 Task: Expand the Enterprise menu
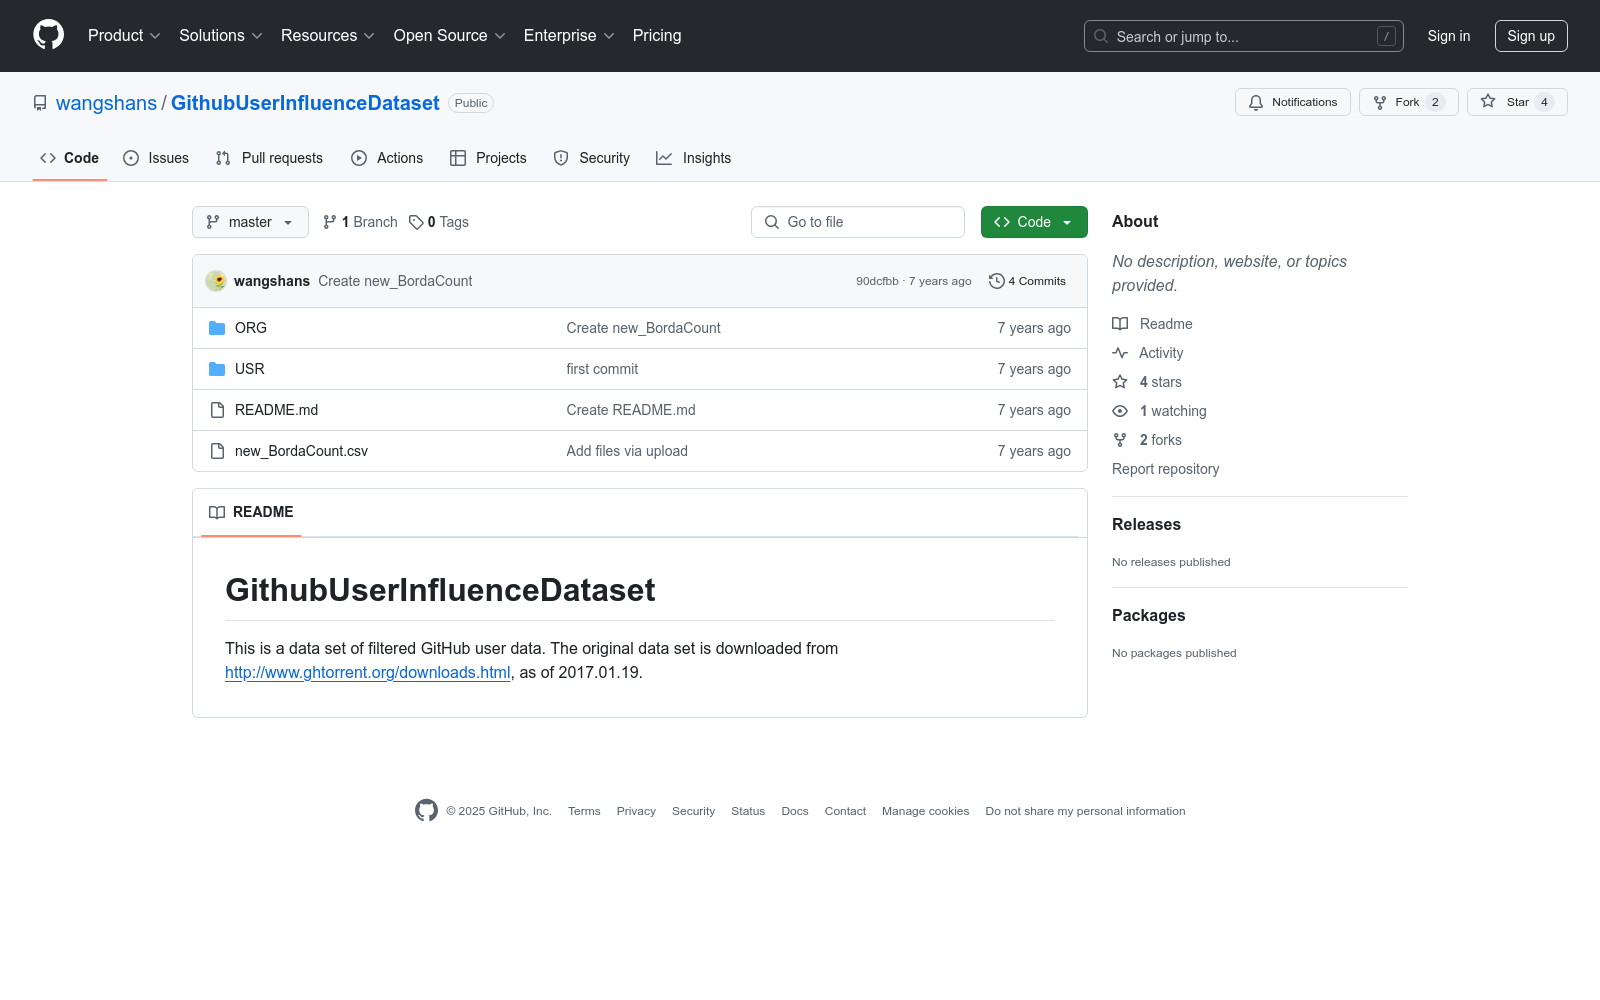(x=569, y=35)
